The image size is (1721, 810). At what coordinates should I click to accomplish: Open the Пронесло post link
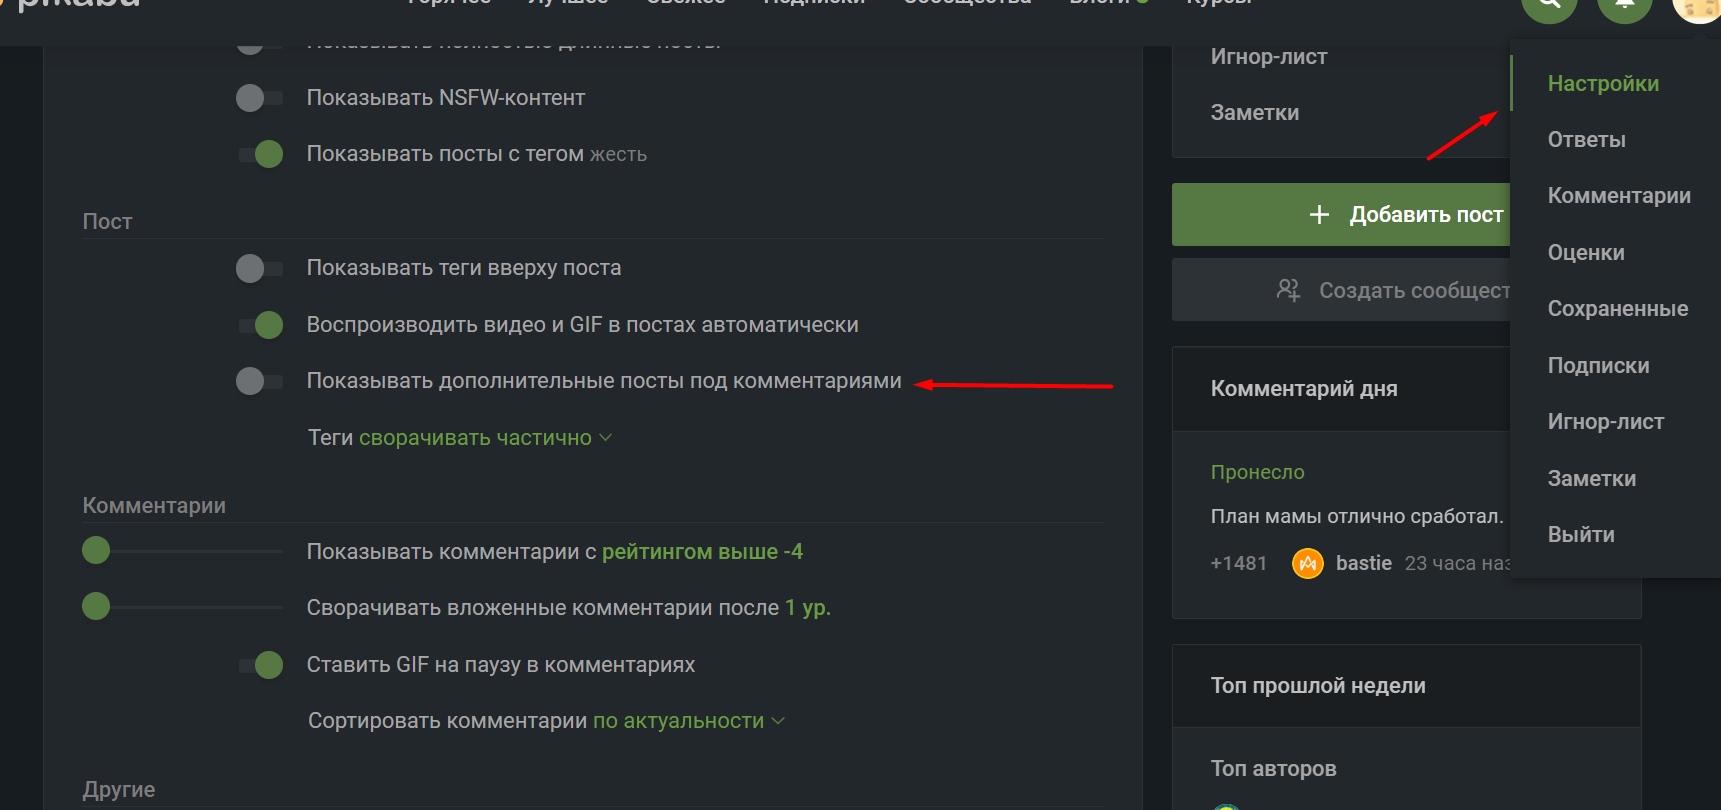[1257, 472]
